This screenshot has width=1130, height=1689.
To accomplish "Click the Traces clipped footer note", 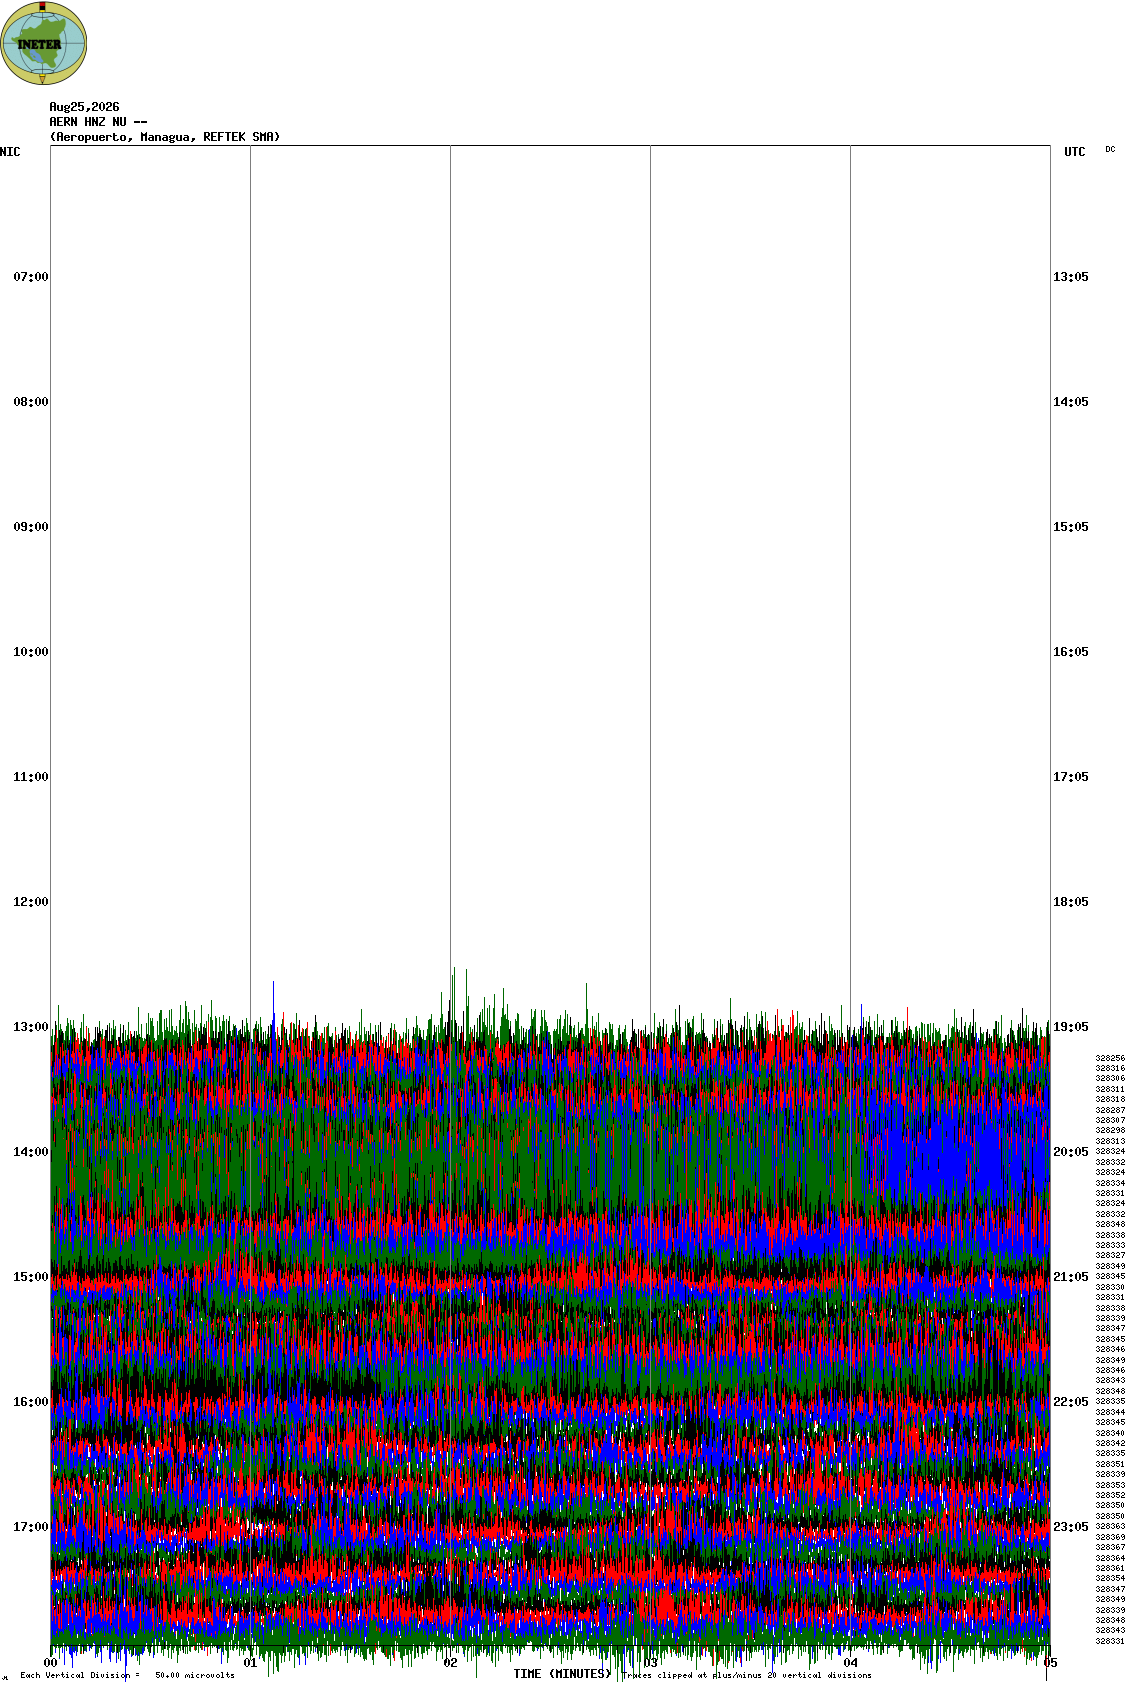I will [x=747, y=1675].
